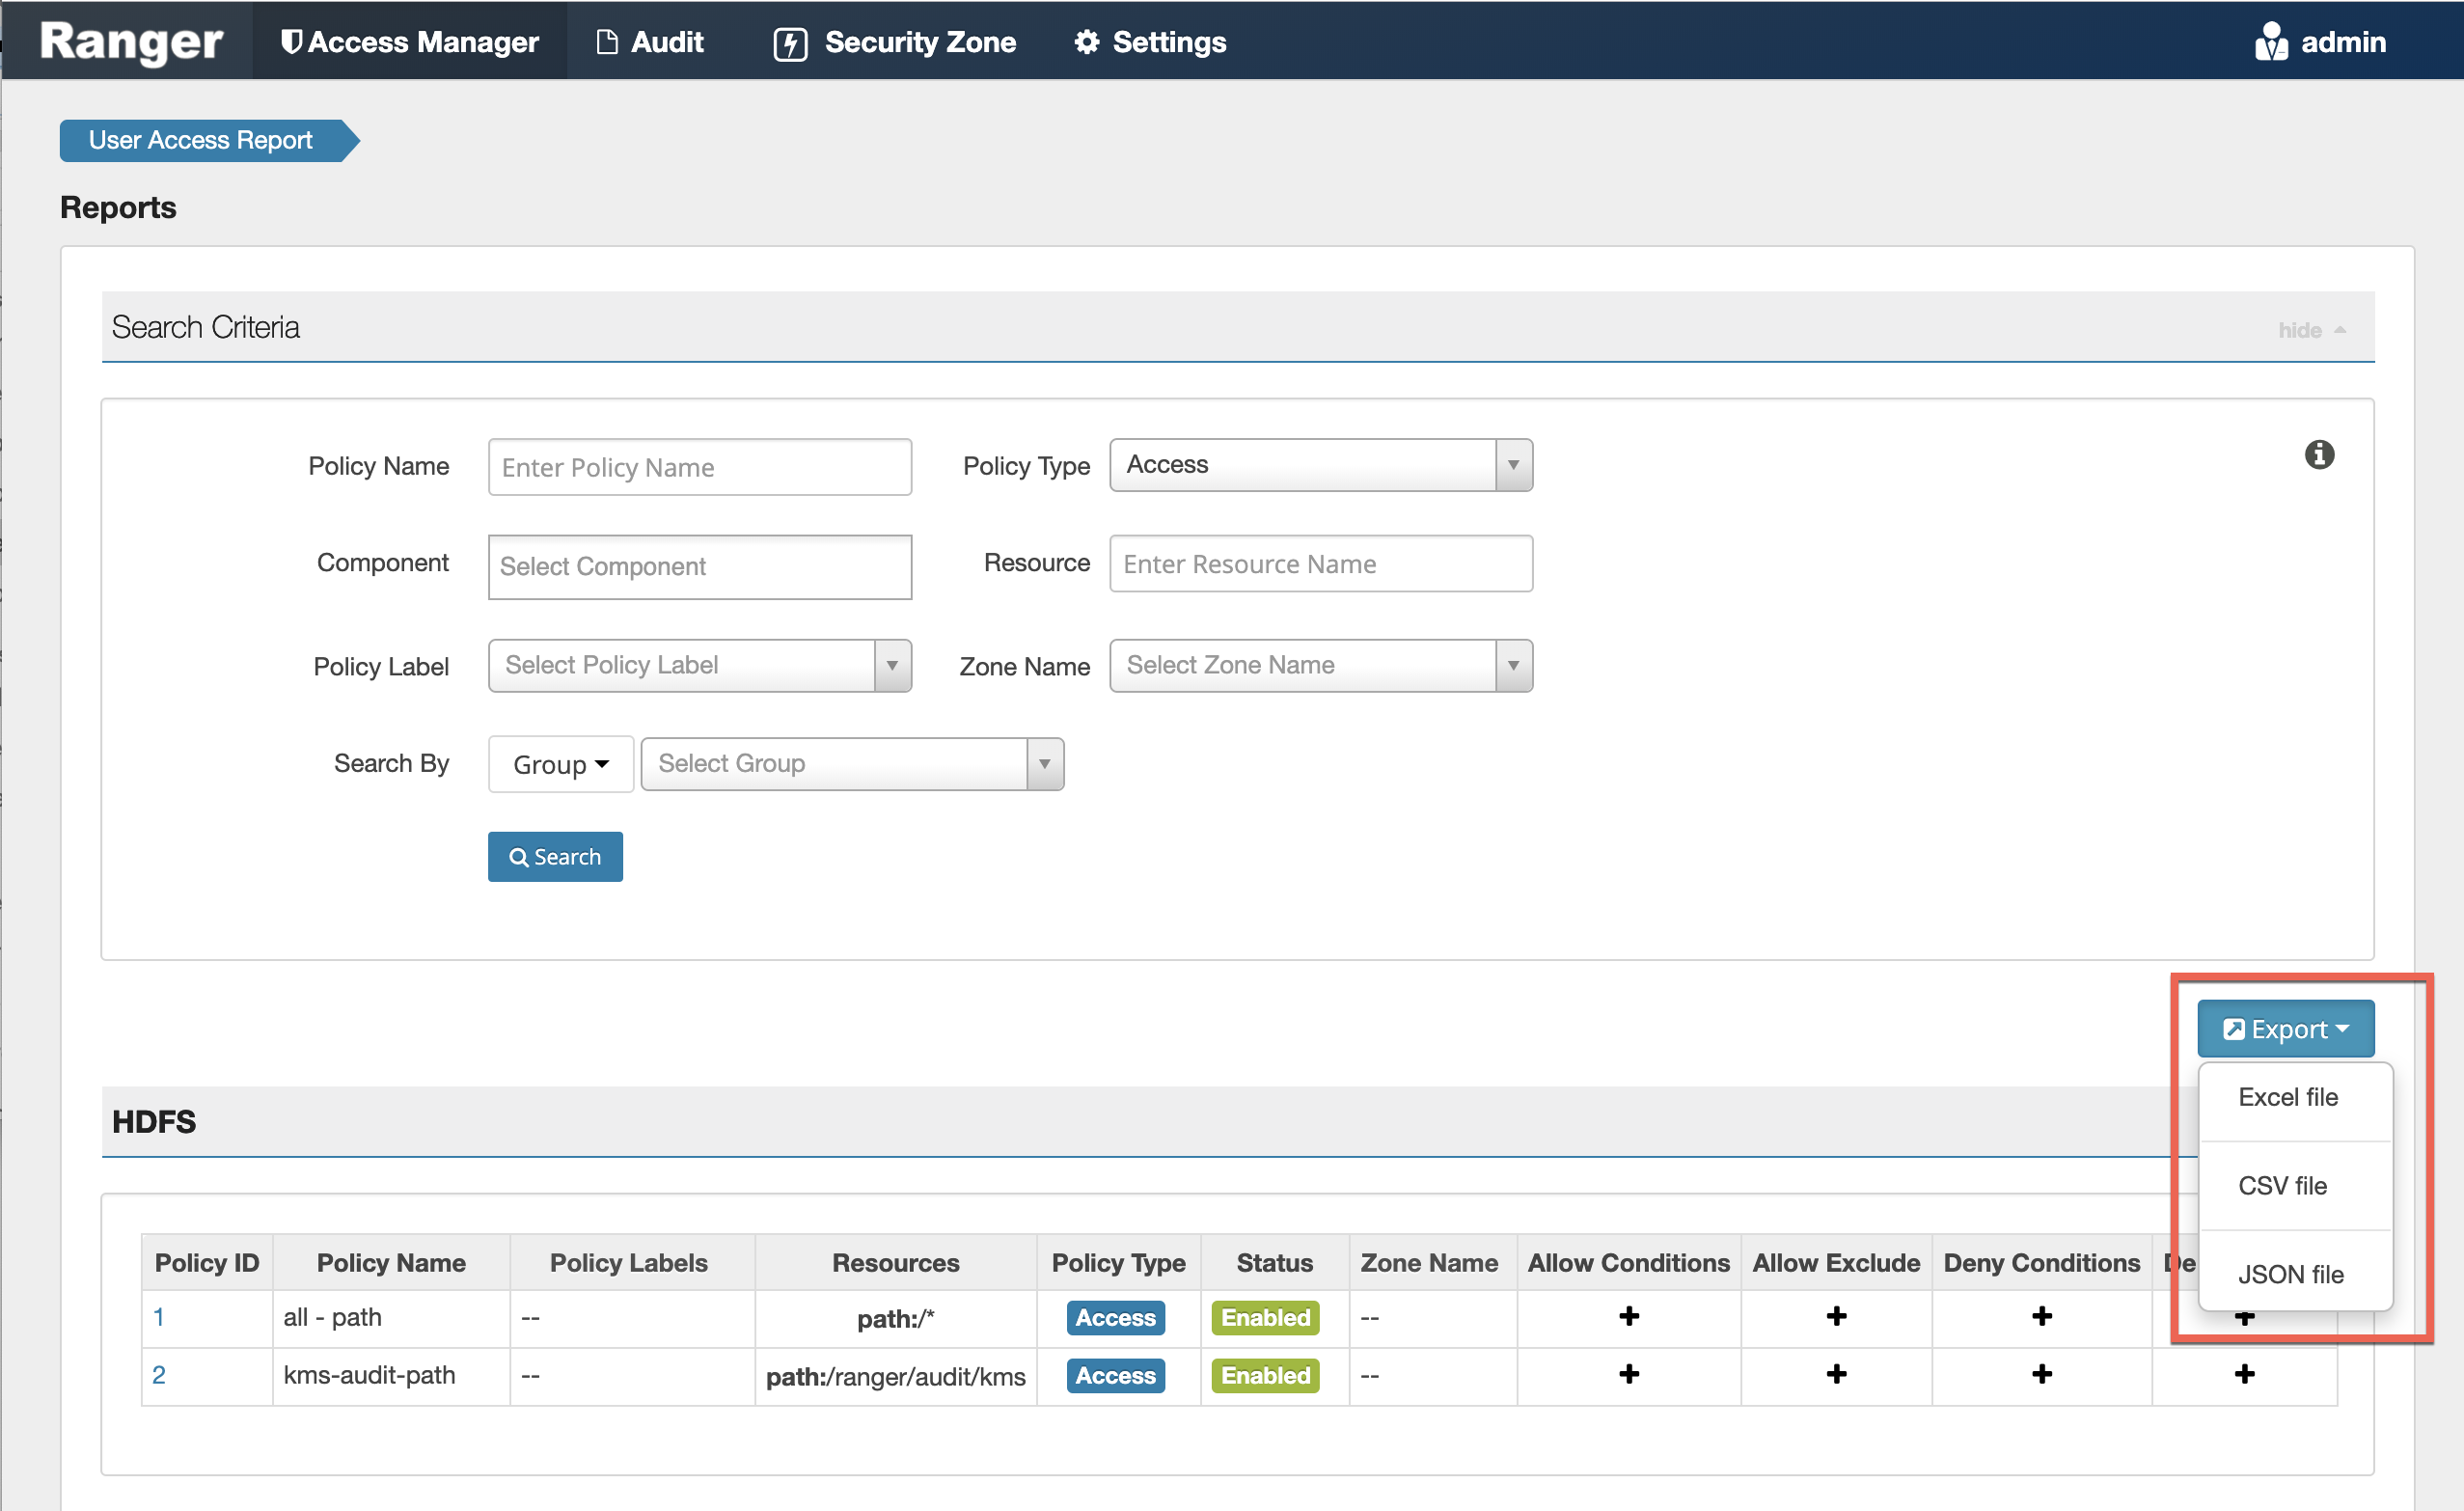2464x1511 pixels.
Task: Click the Audit document icon
Action: 606,42
